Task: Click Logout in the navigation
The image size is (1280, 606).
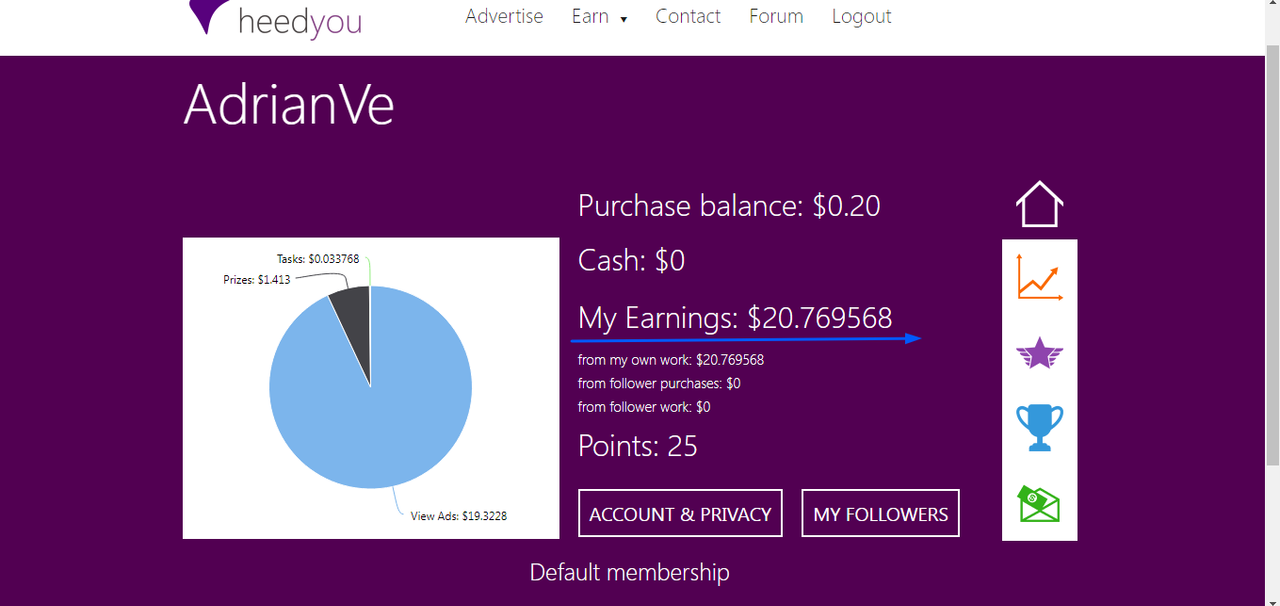Action: (x=861, y=16)
